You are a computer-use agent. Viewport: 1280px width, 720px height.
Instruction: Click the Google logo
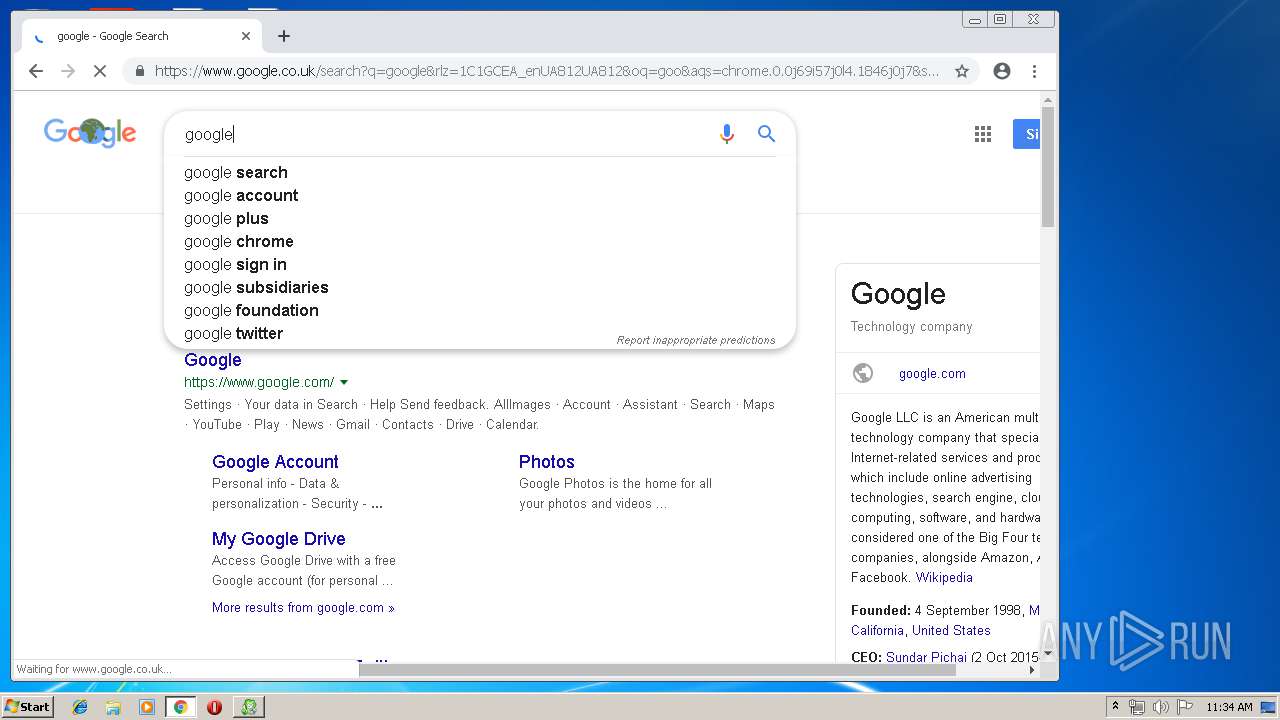point(90,132)
